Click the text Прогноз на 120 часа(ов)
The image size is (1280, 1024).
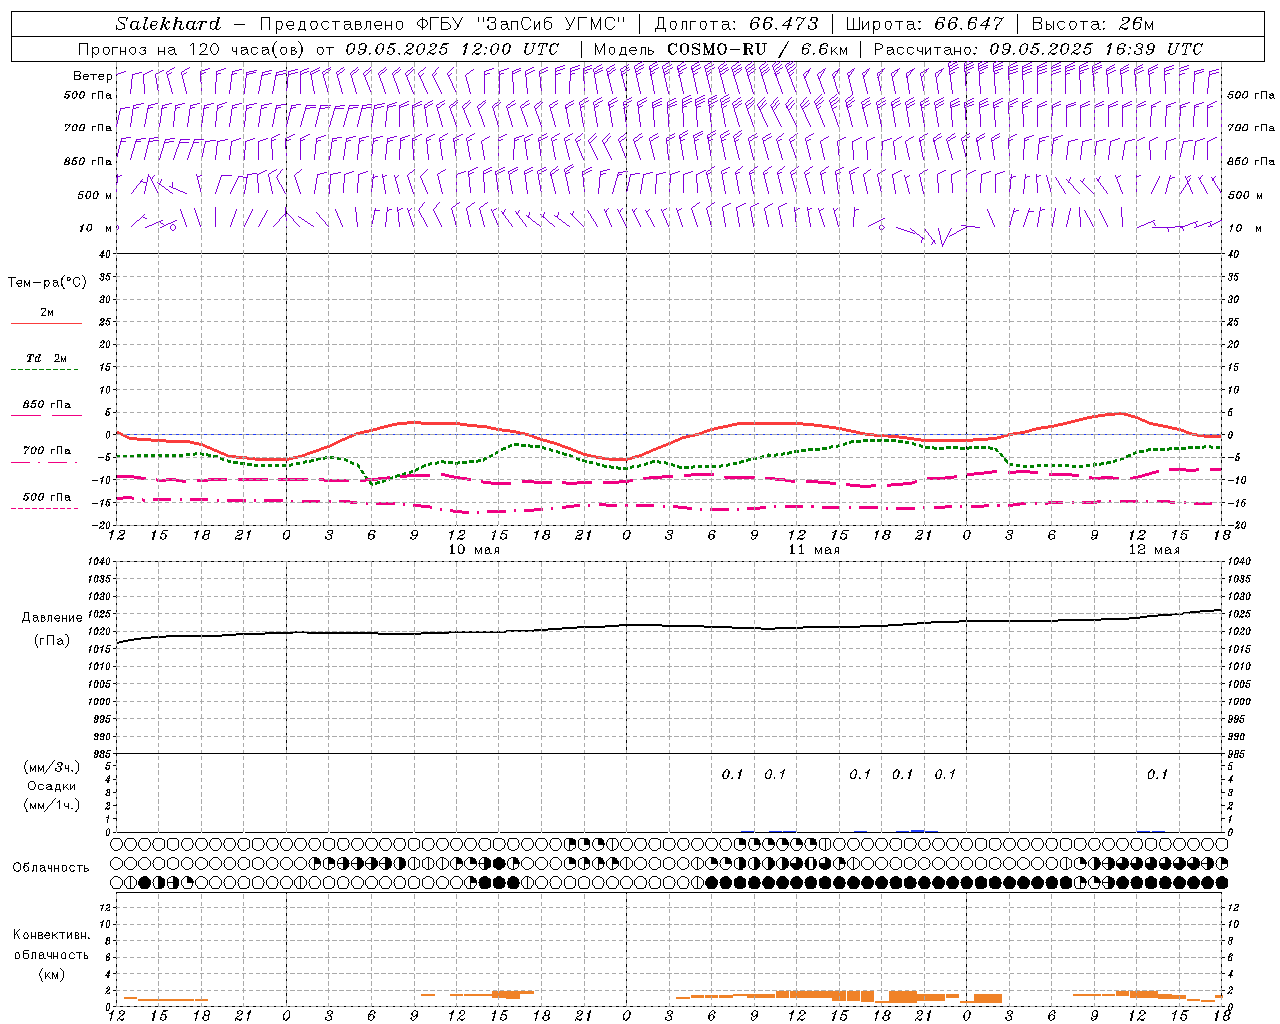click(x=192, y=49)
